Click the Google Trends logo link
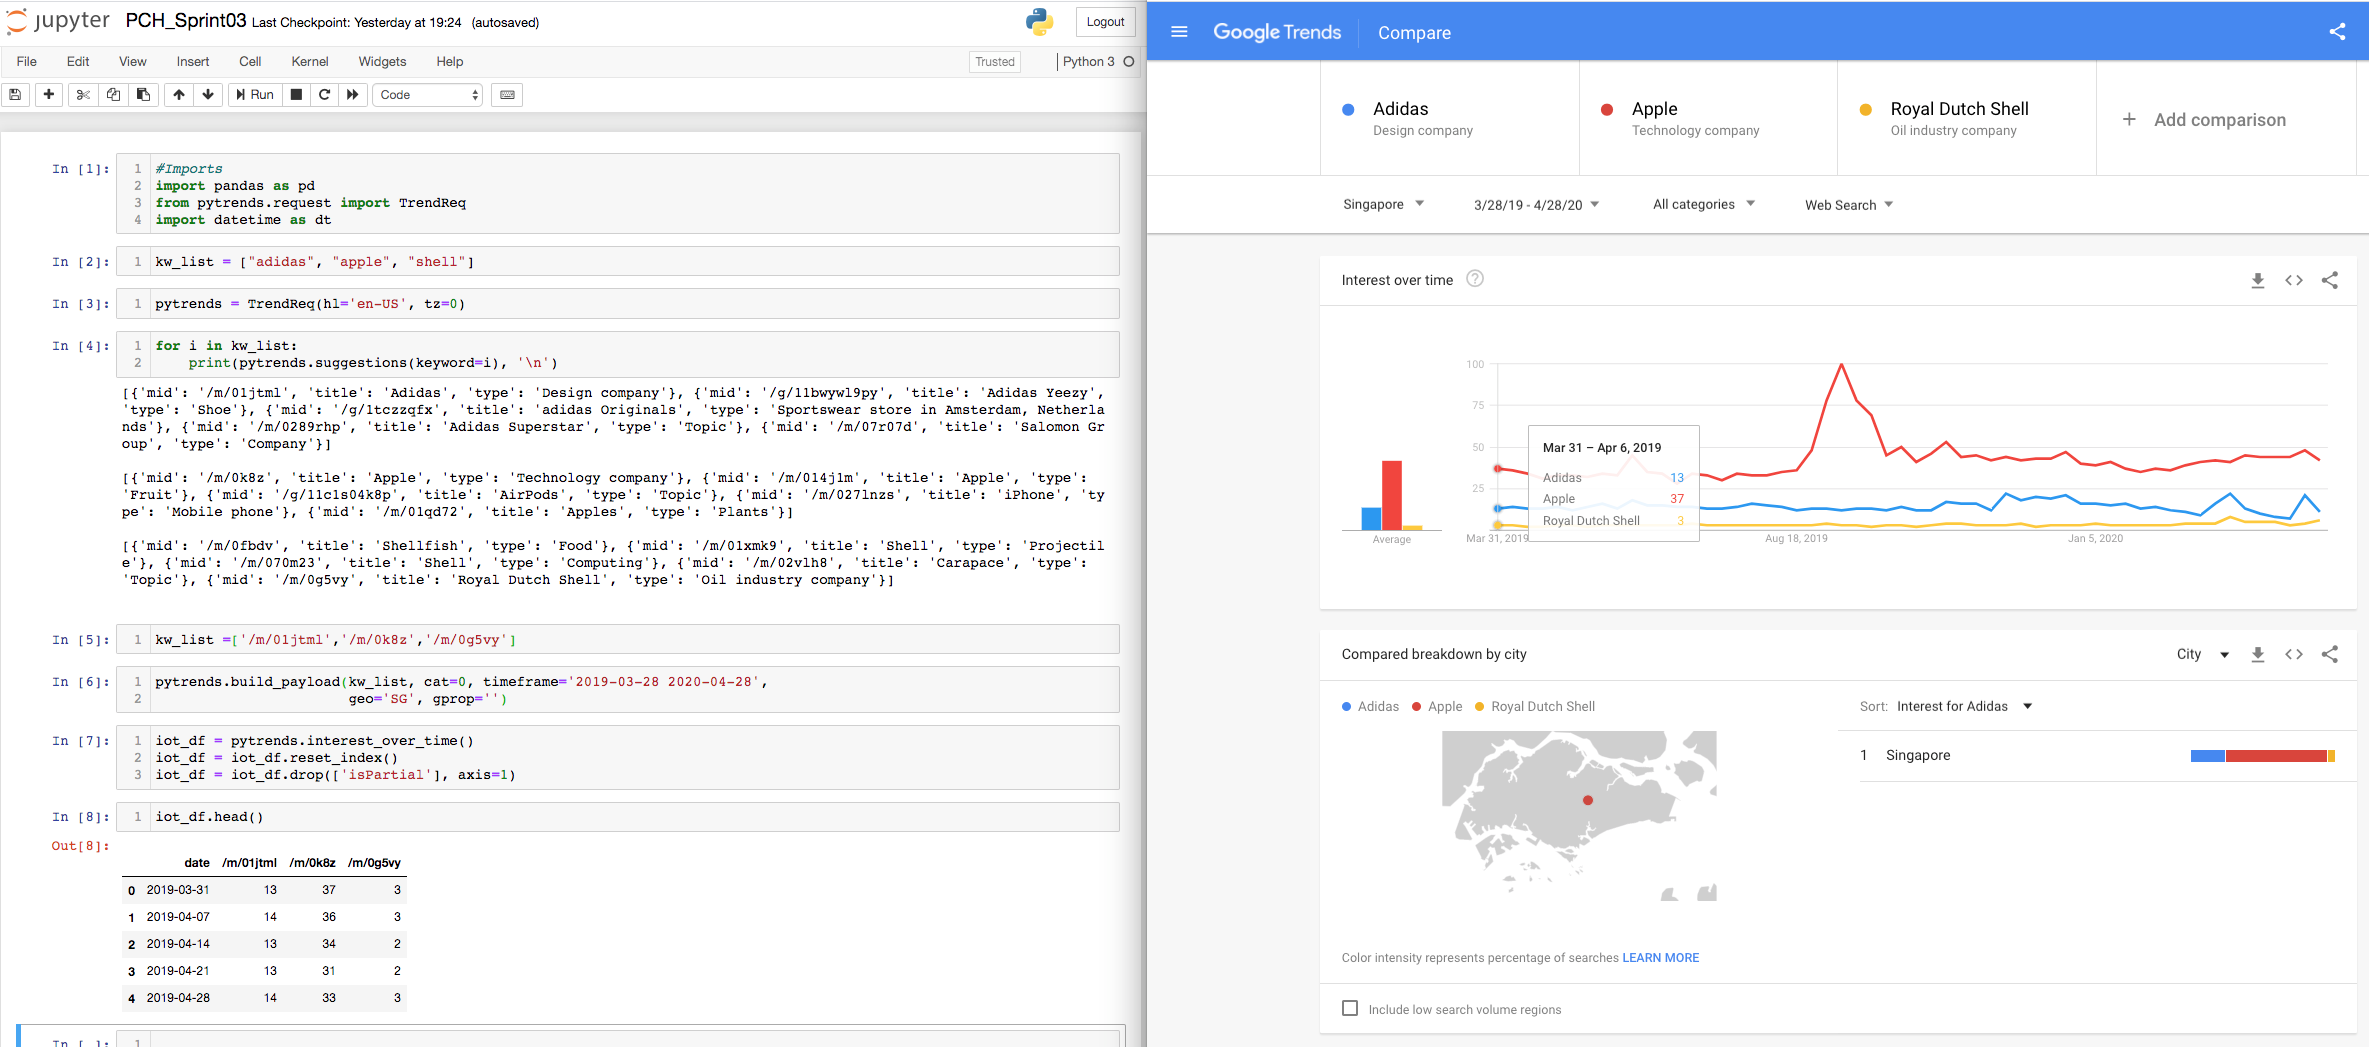2369x1047 pixels. point(1277,32)
